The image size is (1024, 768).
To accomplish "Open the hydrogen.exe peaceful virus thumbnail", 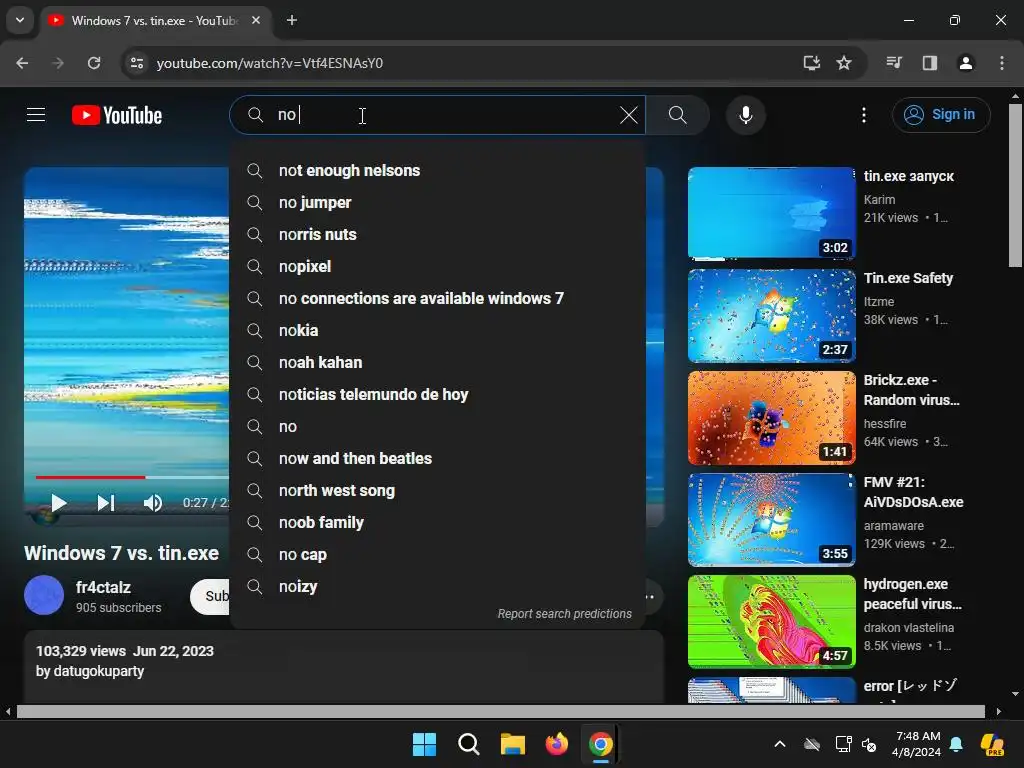I will click(x=771, y=621).
